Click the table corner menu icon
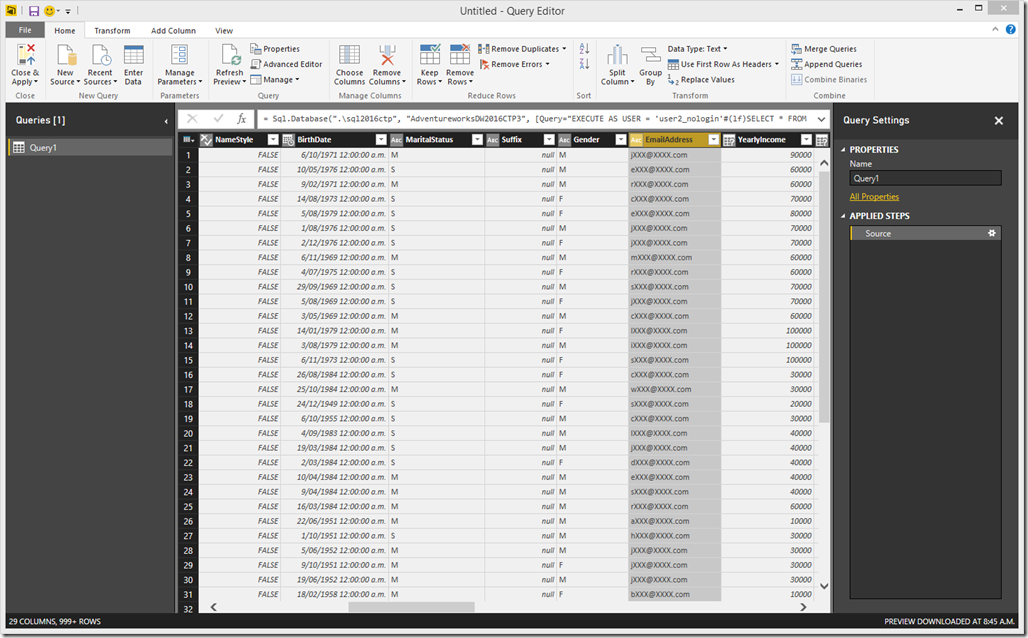The height and width of the screenshot is (638, 1028). coord(188,140)
